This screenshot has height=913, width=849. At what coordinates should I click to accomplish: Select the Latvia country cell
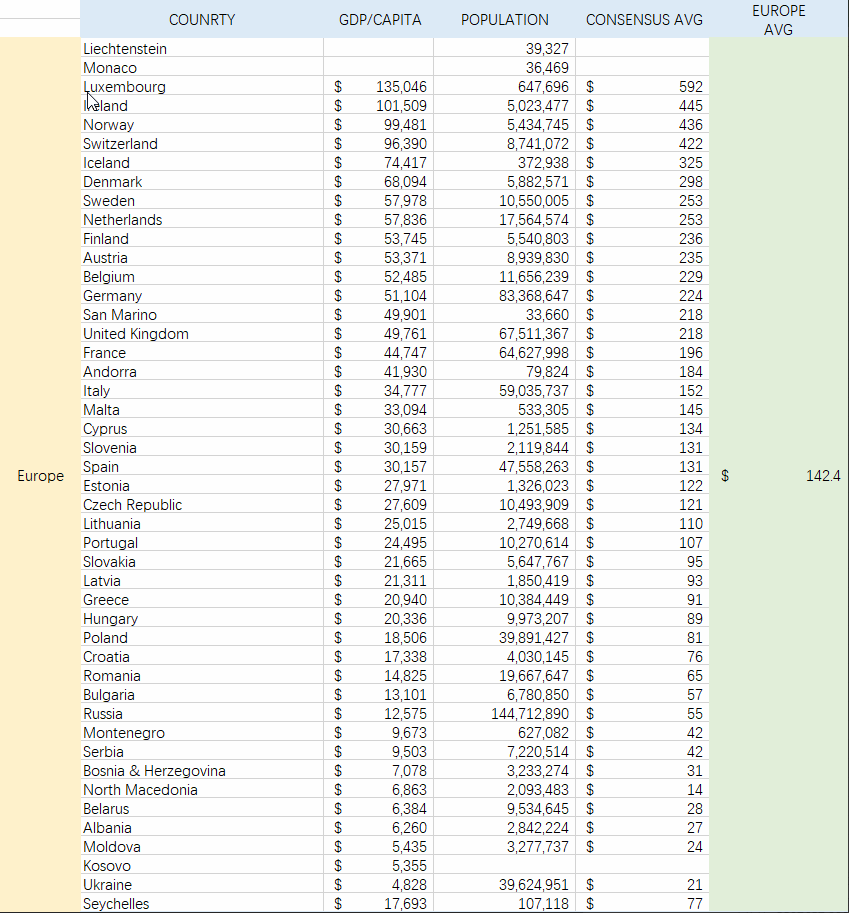point(201,581)
